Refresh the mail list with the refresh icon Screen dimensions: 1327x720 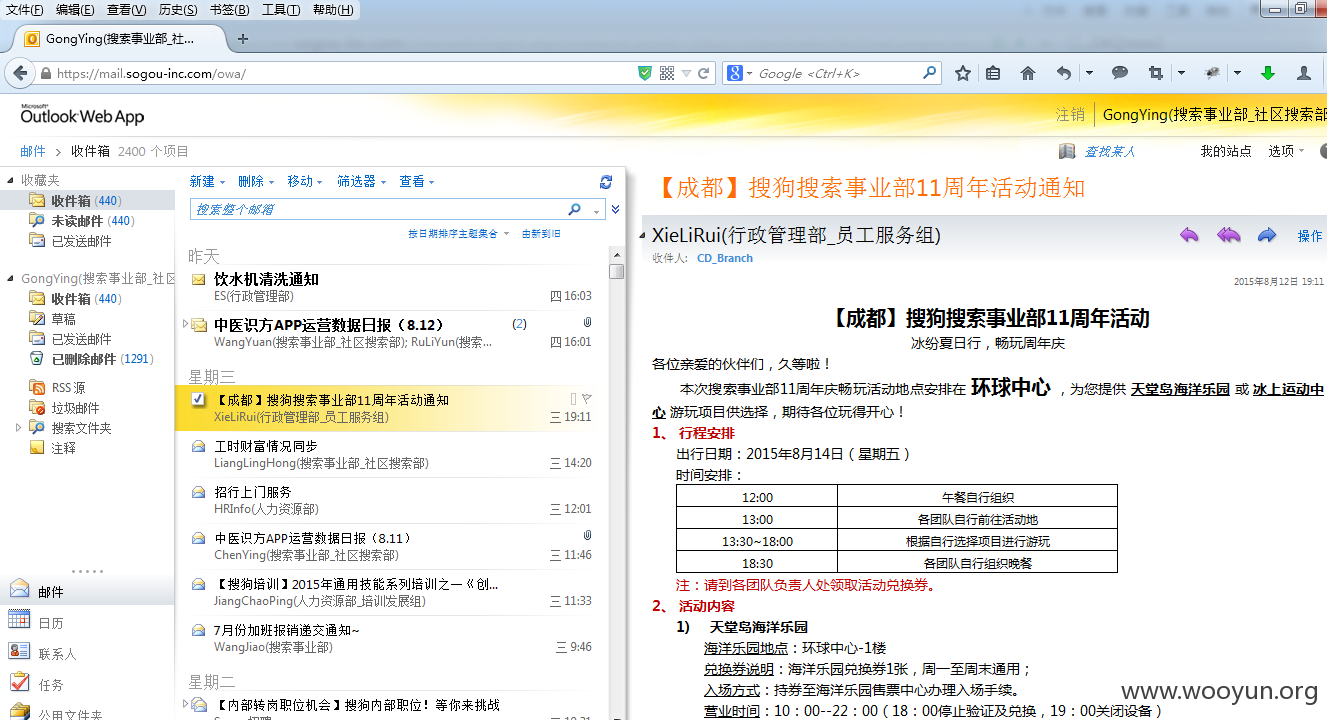point(605,182)
